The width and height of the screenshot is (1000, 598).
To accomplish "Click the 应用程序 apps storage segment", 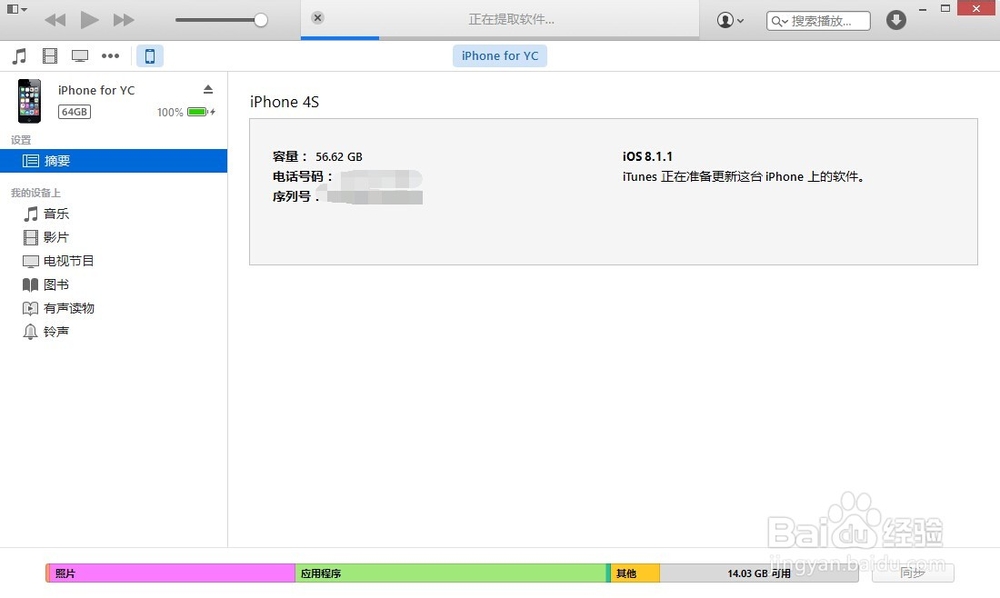I will click(x=450, y=573).
